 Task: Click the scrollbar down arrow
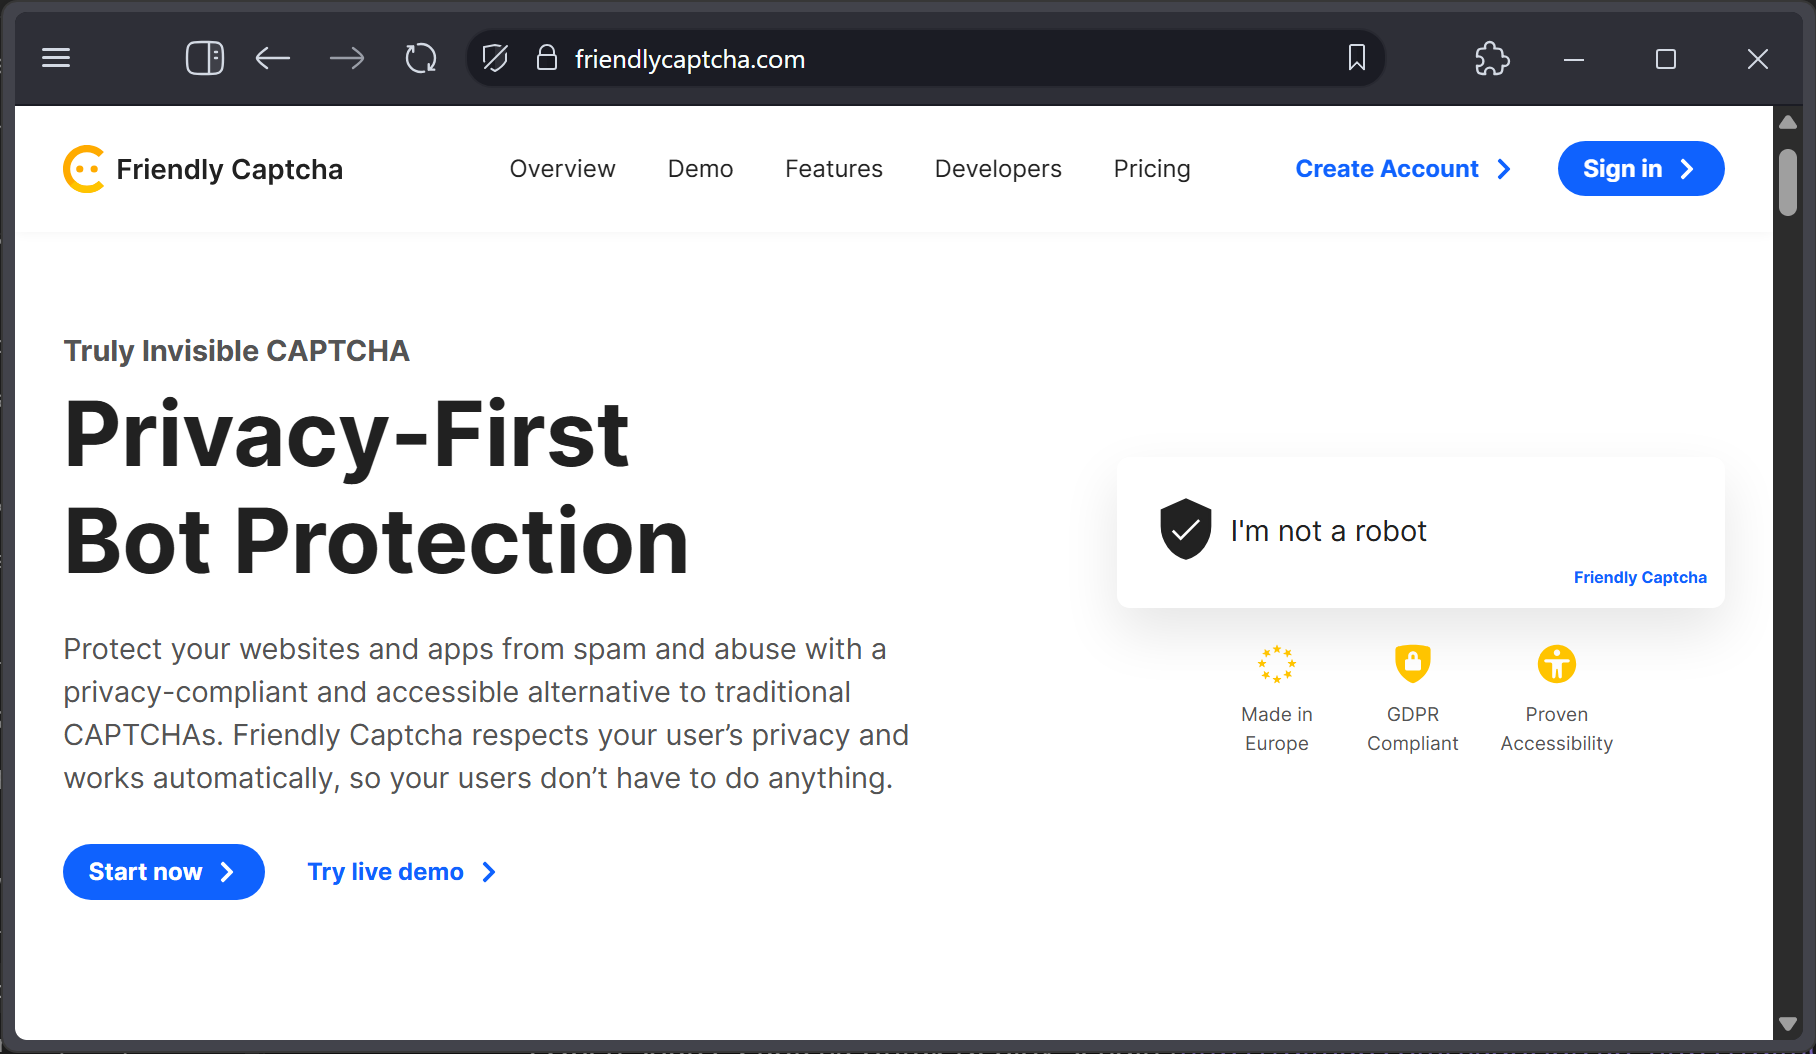pyautogui.click(x=1788, y=1024)
